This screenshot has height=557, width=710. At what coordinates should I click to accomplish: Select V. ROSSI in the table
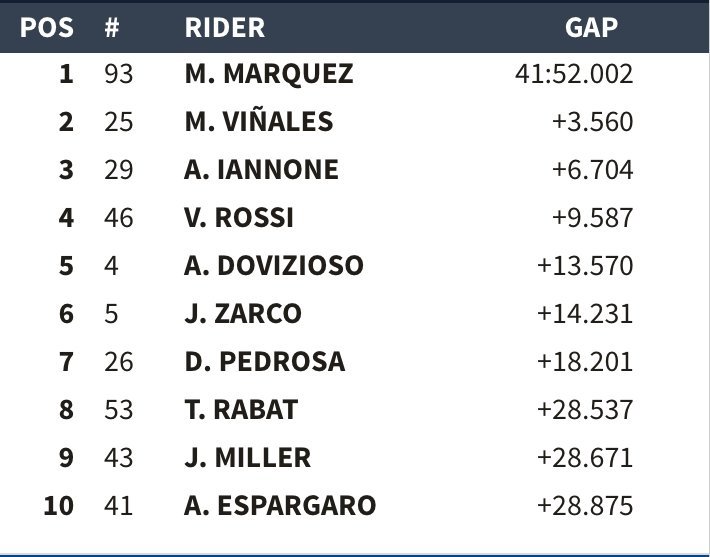tap(239, 218)
